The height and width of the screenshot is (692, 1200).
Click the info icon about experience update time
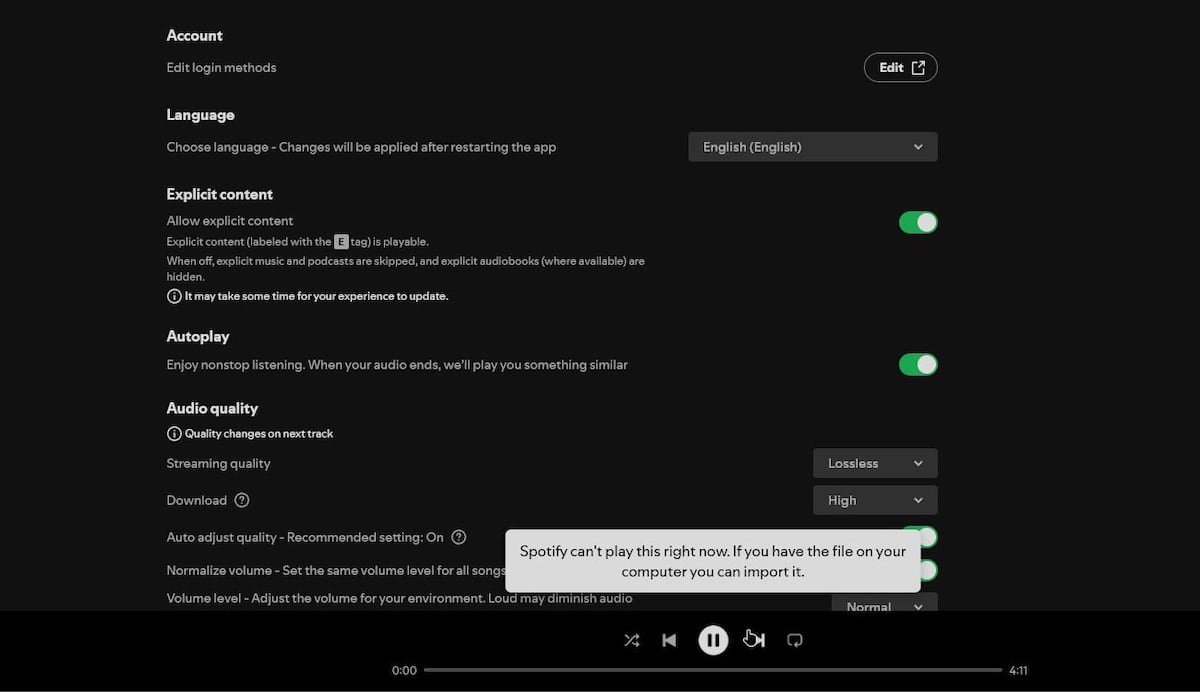click(x=174, y=296)
